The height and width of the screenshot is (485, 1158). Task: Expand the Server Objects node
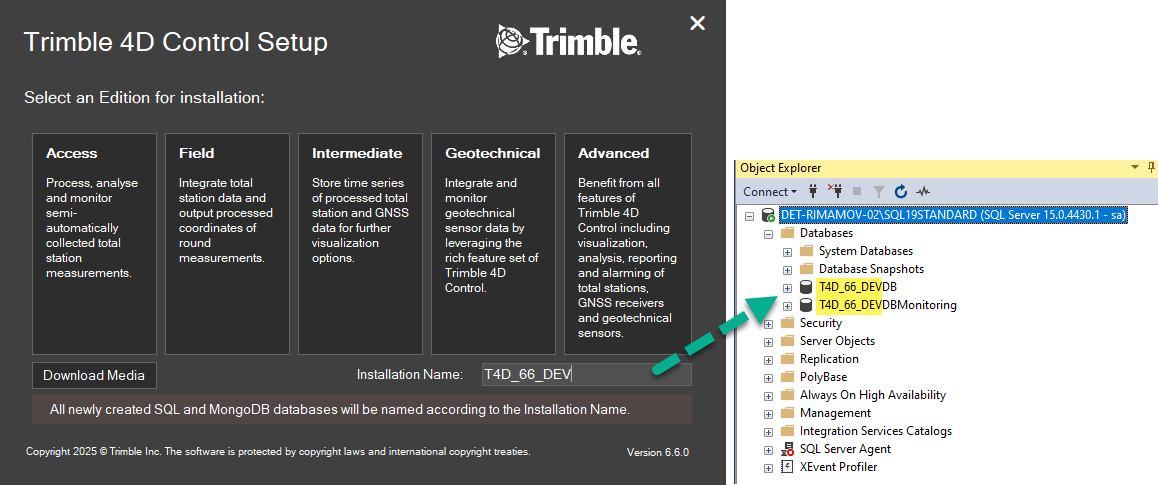click(768, 341)
